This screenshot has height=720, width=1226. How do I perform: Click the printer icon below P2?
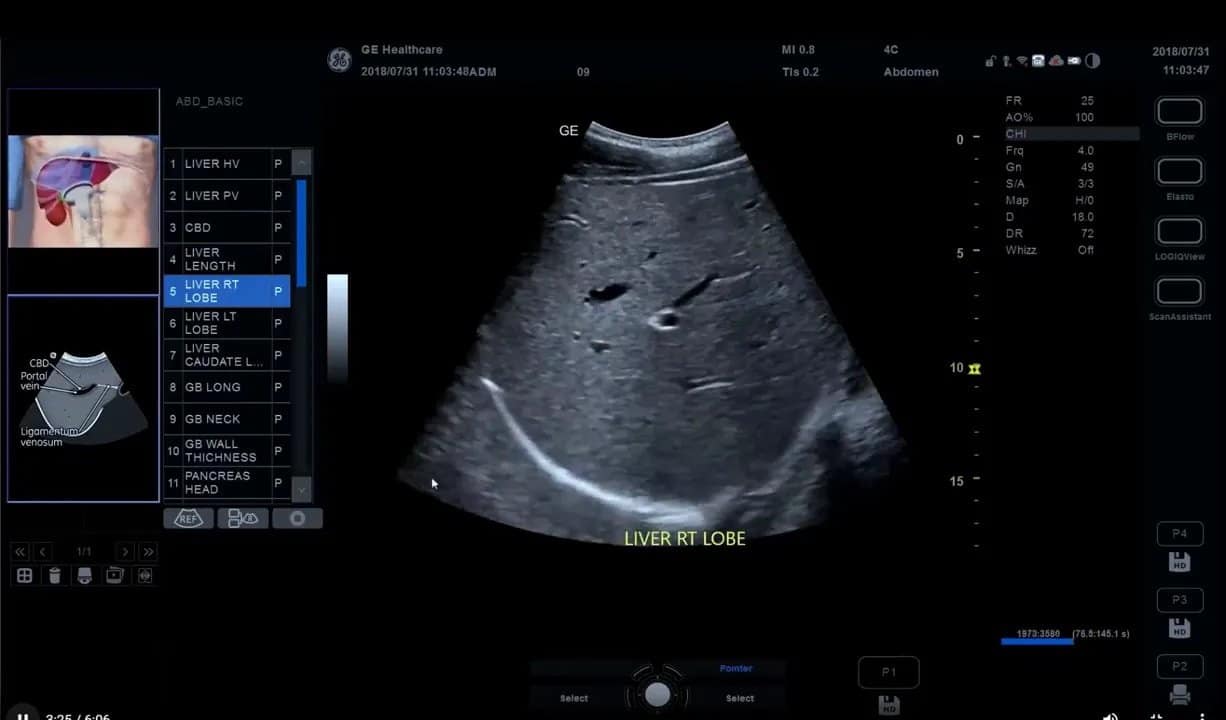pyautogui.click(x=1180, y=693)
